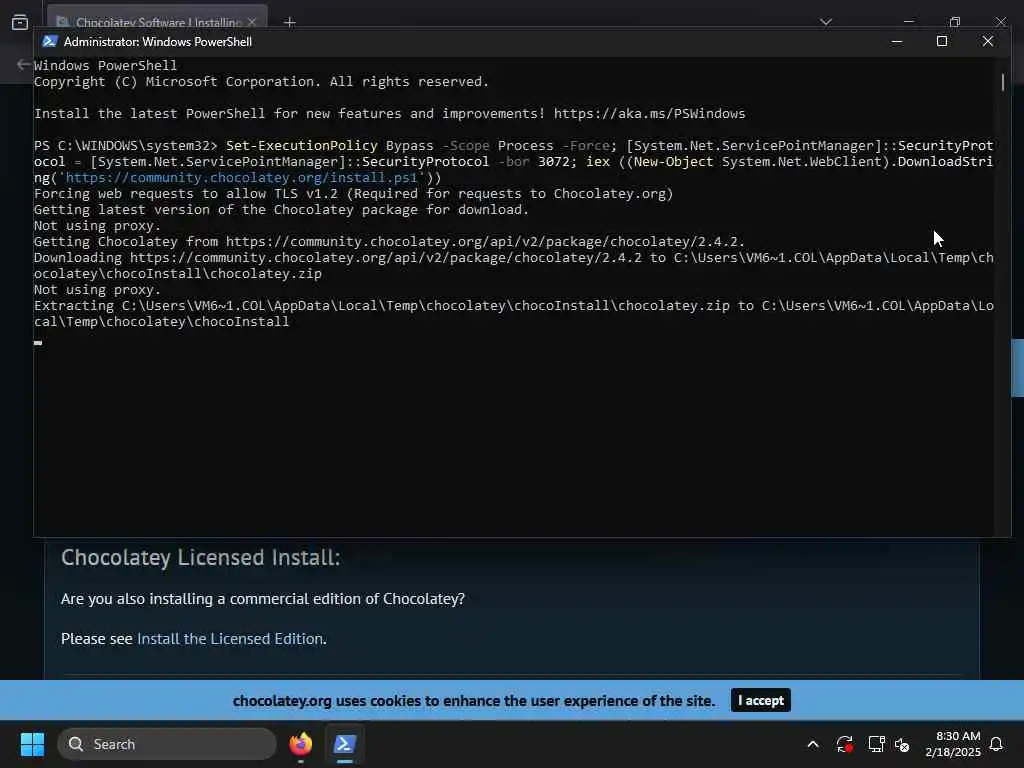Close the Chocolatey browser tab
The width and height of the screenshot is (1024, 768).
pos(252,22)
